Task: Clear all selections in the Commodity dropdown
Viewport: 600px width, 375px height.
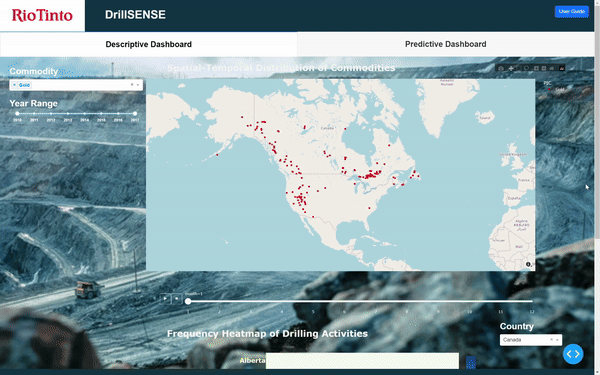Action: tap(132, 85)
